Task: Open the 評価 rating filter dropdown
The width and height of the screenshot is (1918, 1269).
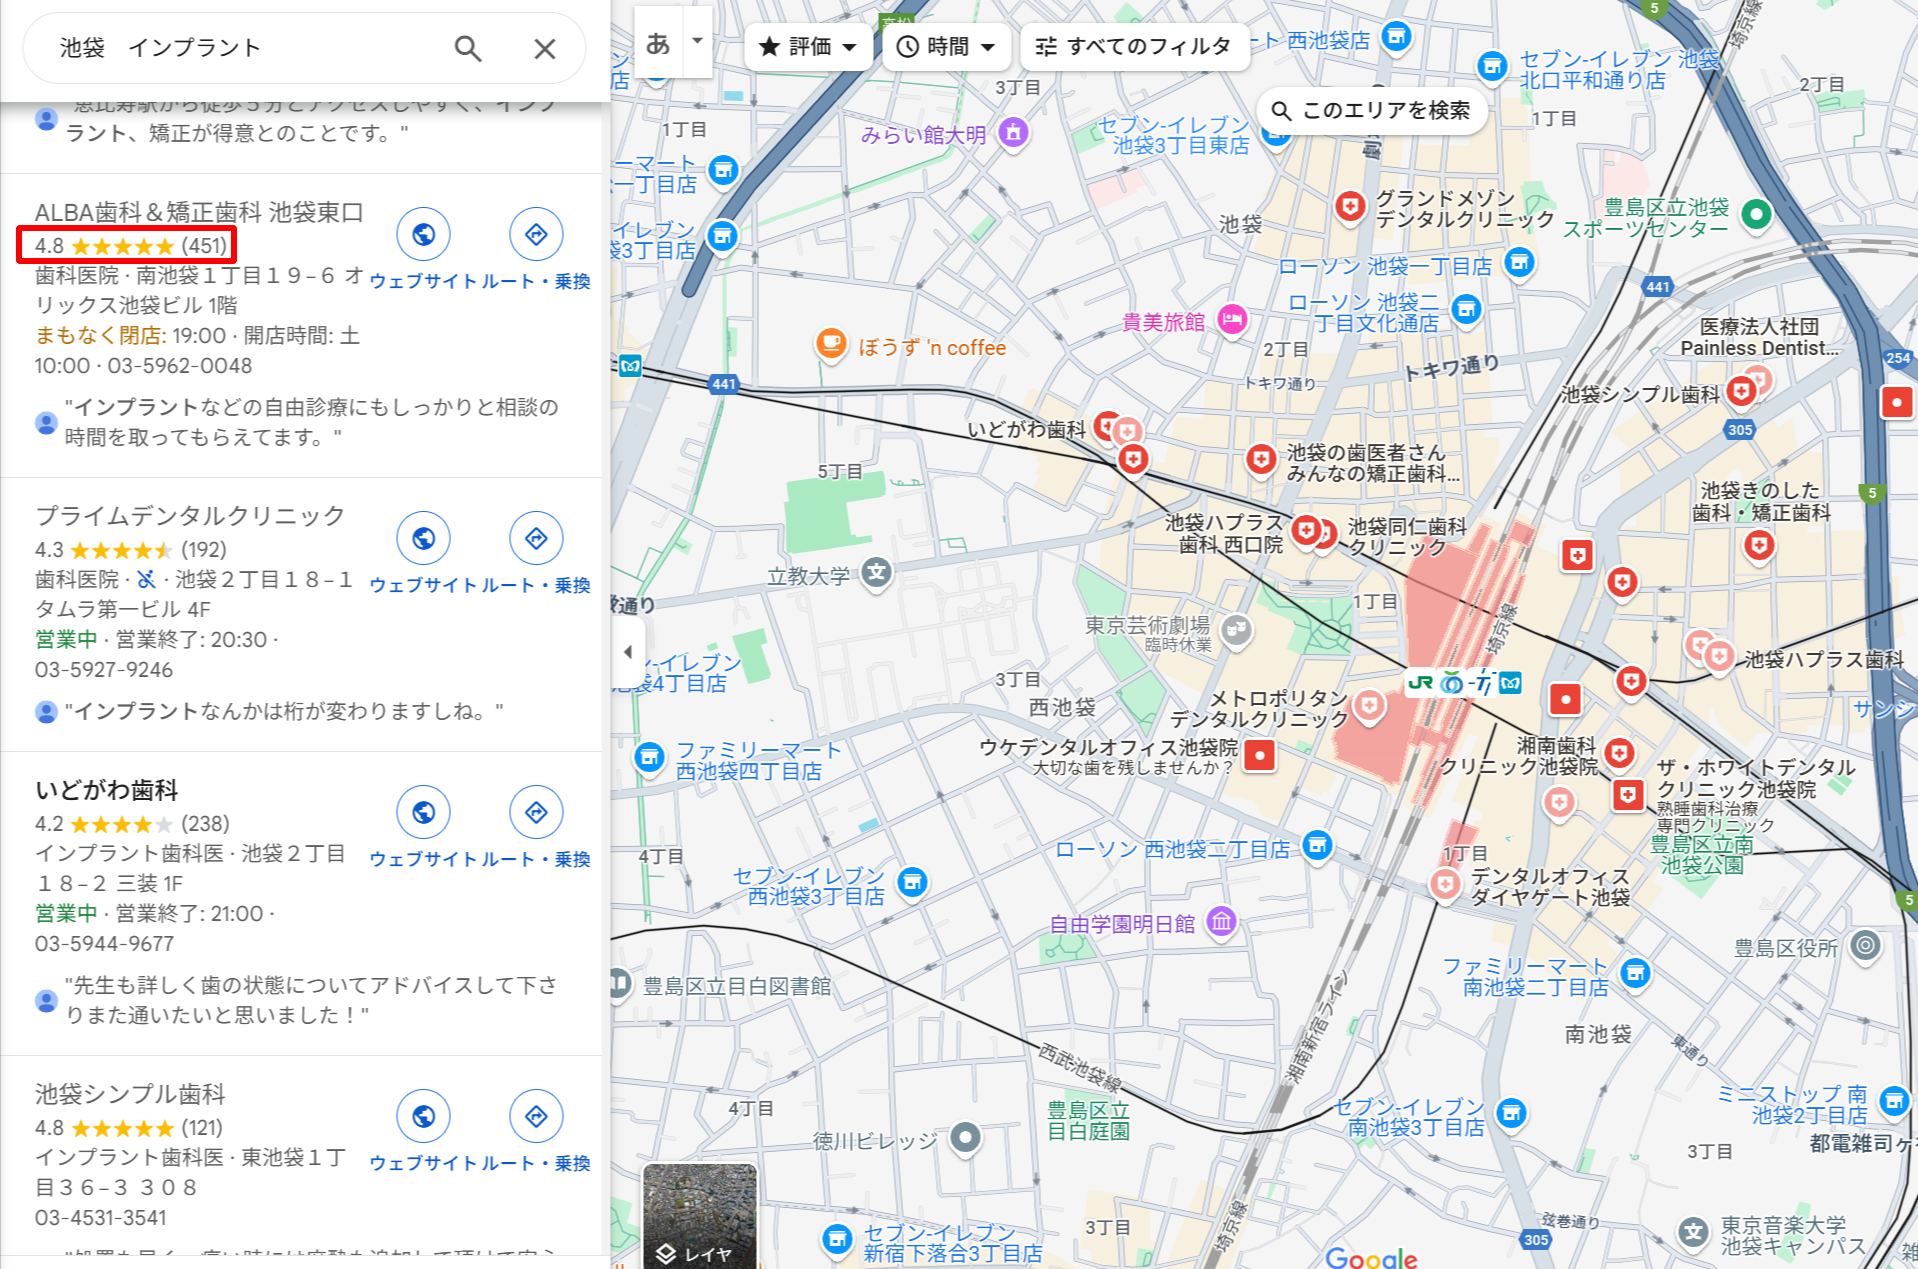Action: click(807, 46)
